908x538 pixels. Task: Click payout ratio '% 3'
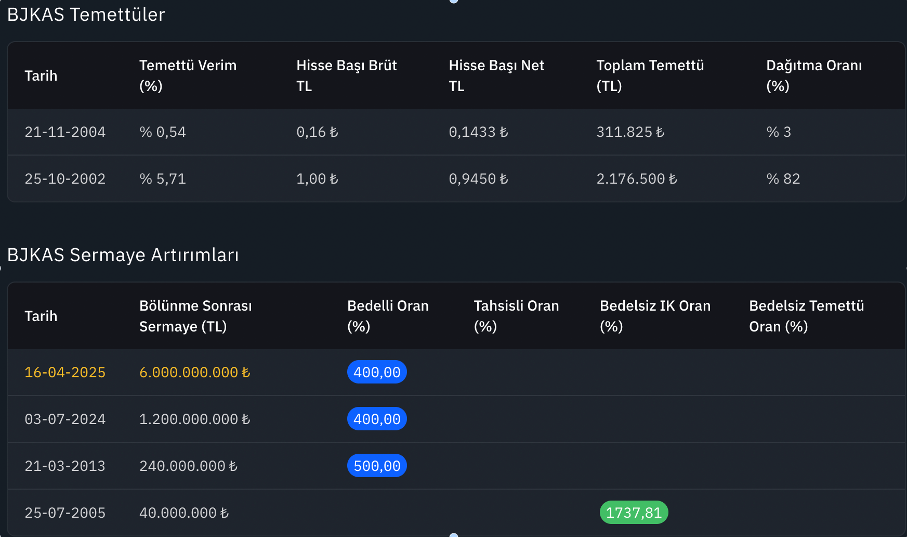point(778,132)
